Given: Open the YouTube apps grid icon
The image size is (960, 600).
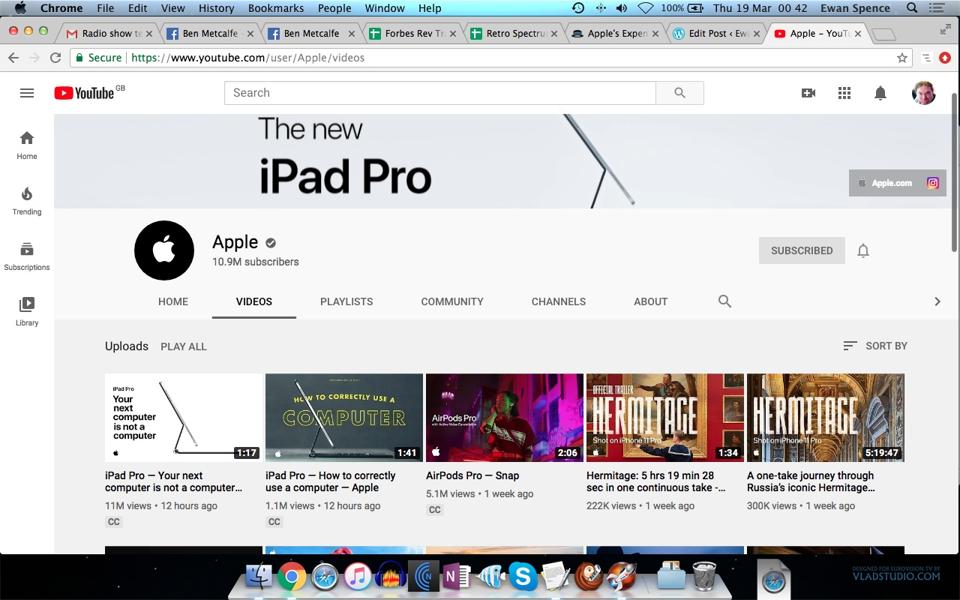Looking at the screenshot, I should click(844, 93).
